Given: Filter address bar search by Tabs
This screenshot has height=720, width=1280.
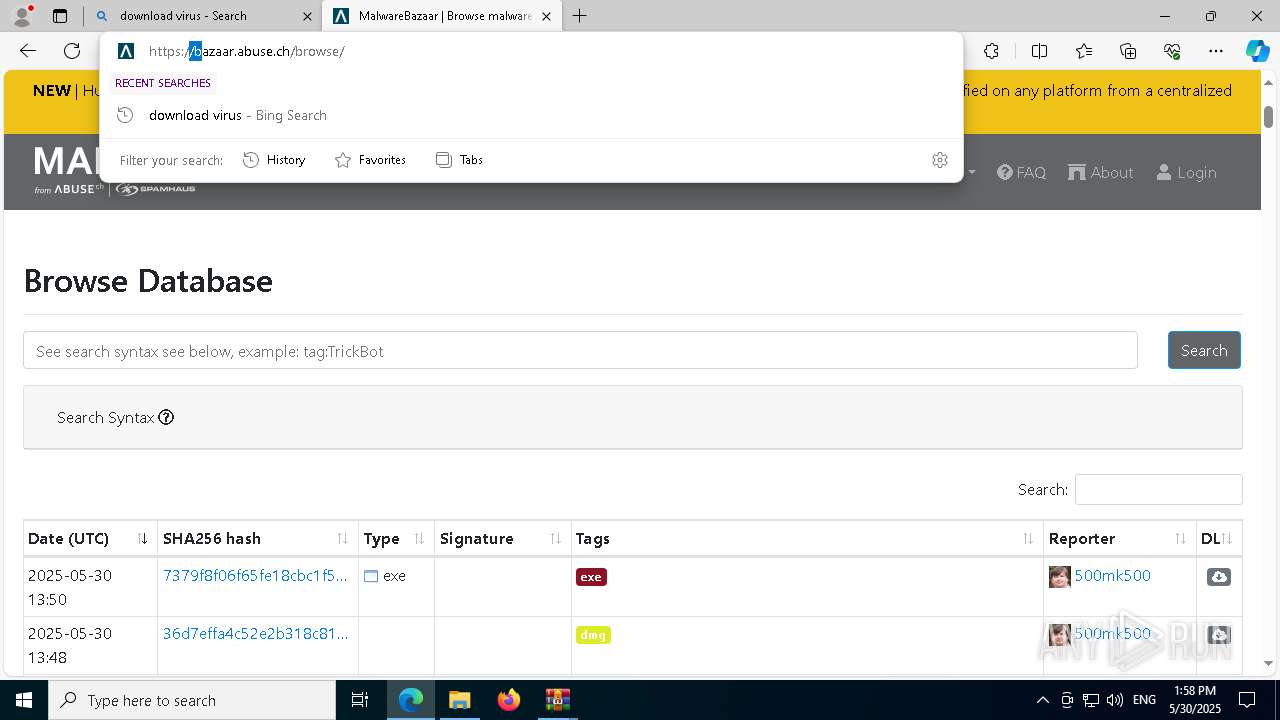Looking at the screenshot, I should pos(460,160).
